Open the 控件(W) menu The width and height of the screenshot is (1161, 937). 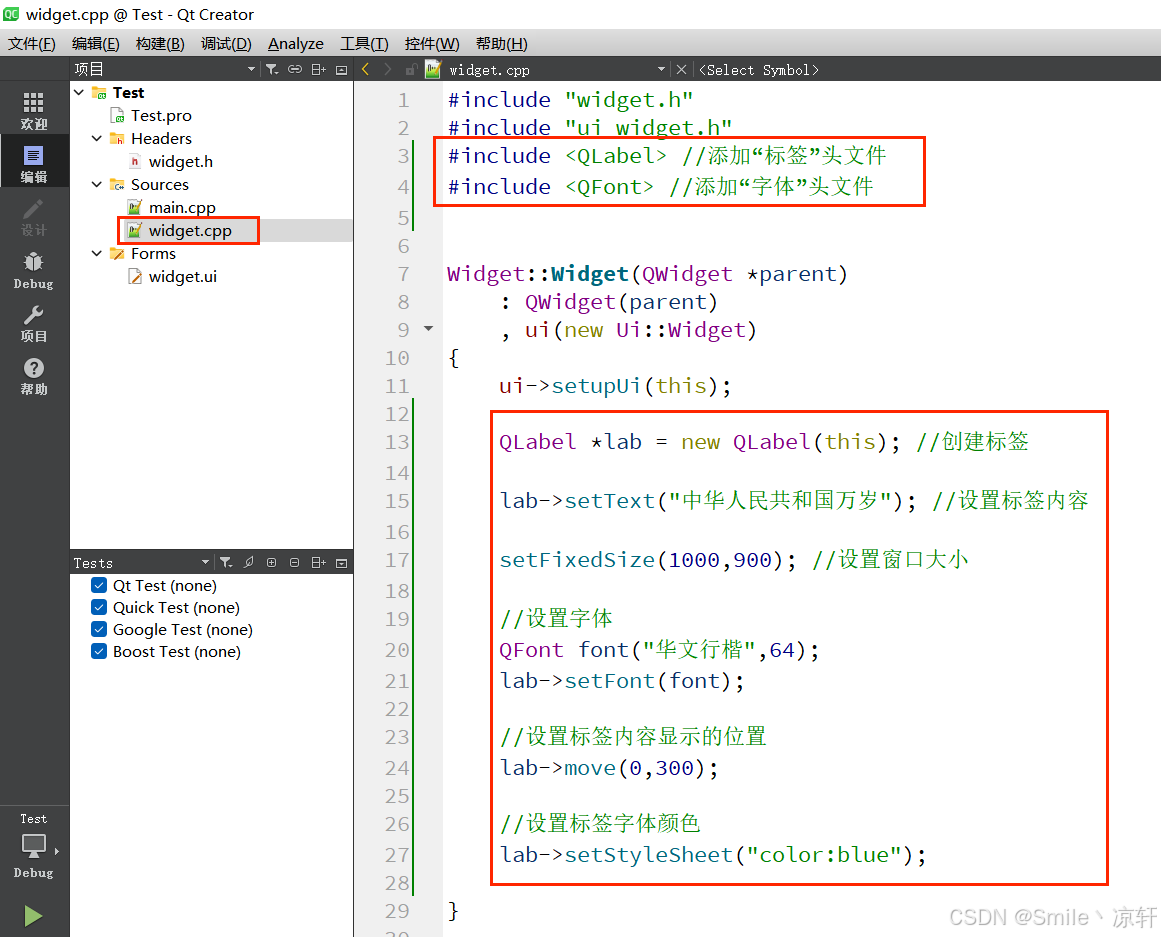(432, 44)
